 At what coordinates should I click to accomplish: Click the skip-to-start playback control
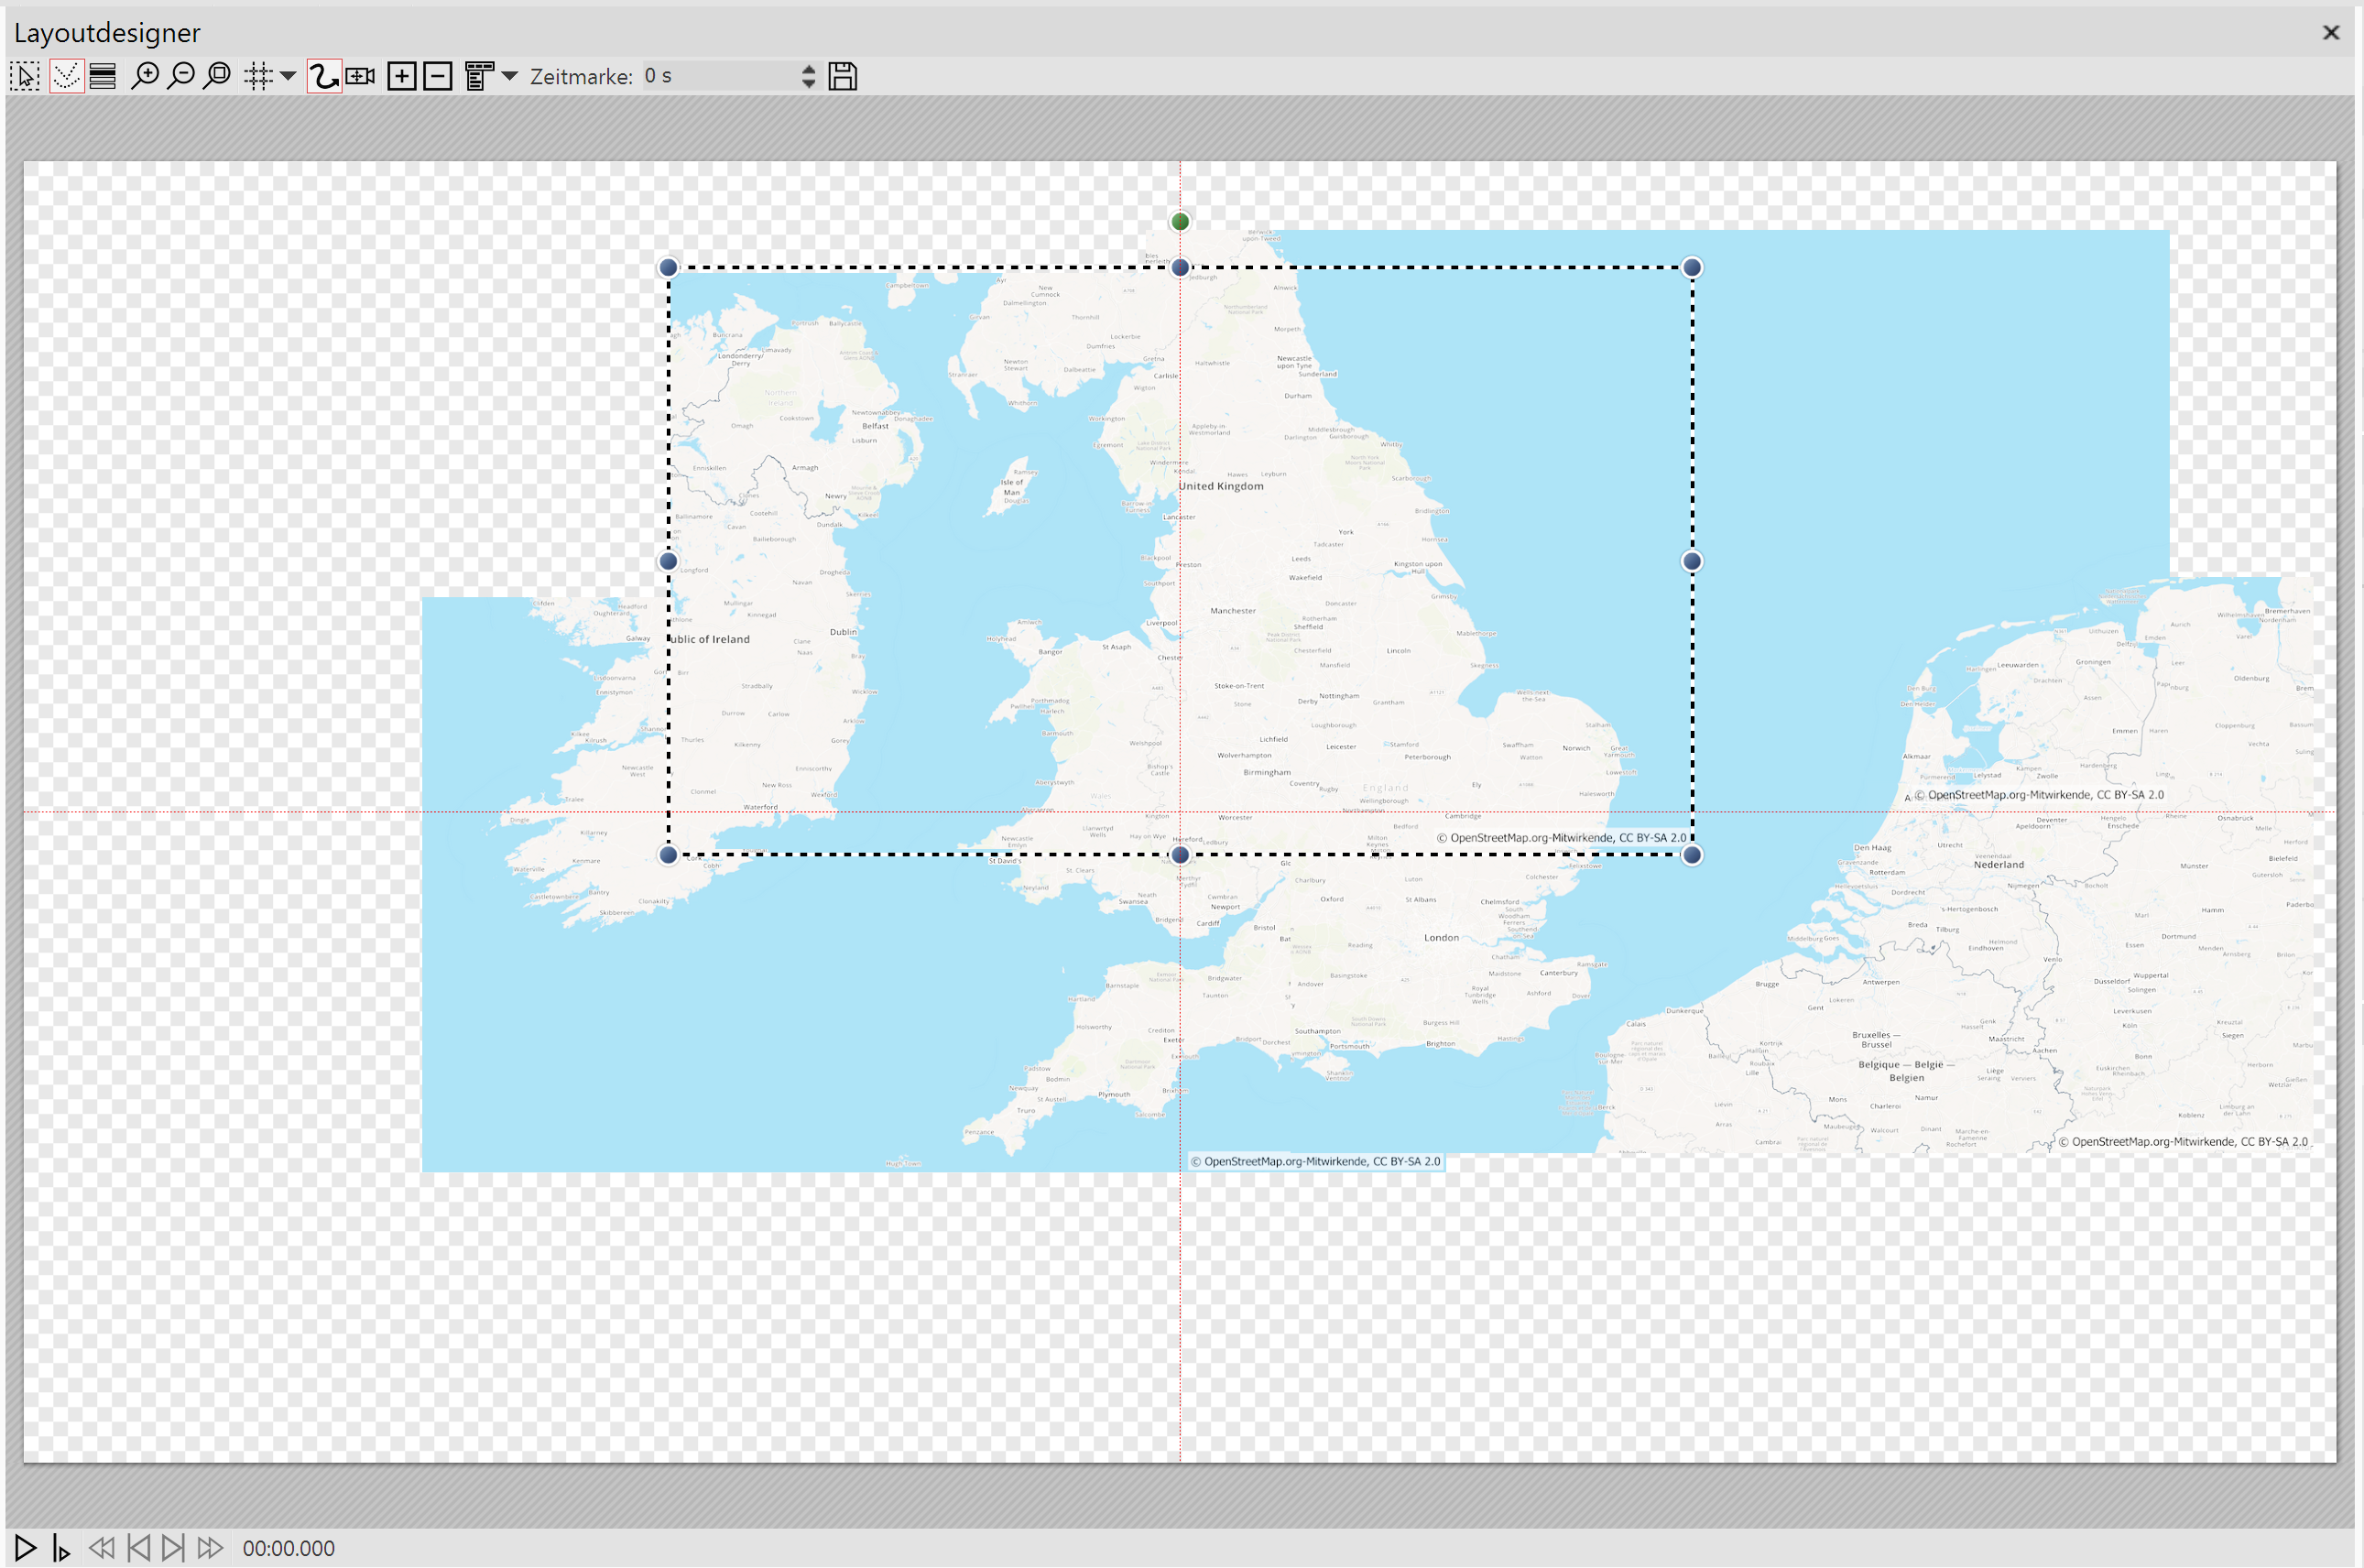coord(138,1547)
